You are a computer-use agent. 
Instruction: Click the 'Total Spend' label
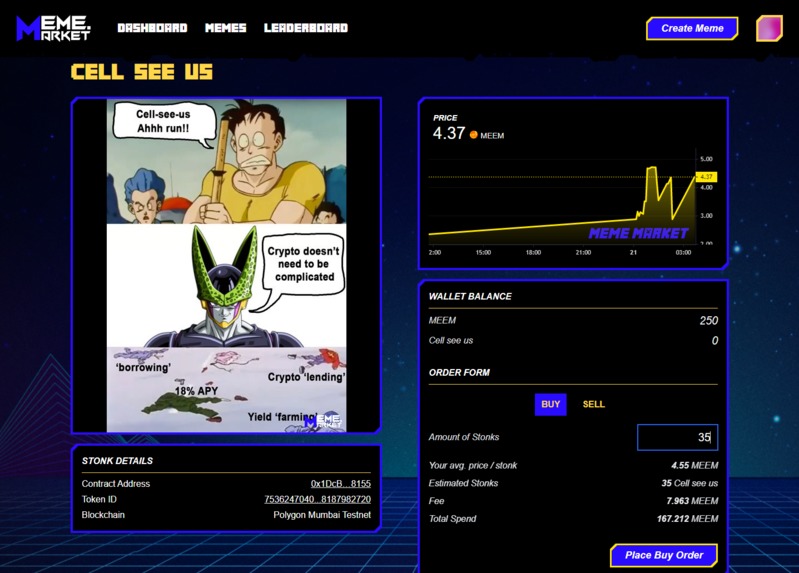click(x=452, y=519)
